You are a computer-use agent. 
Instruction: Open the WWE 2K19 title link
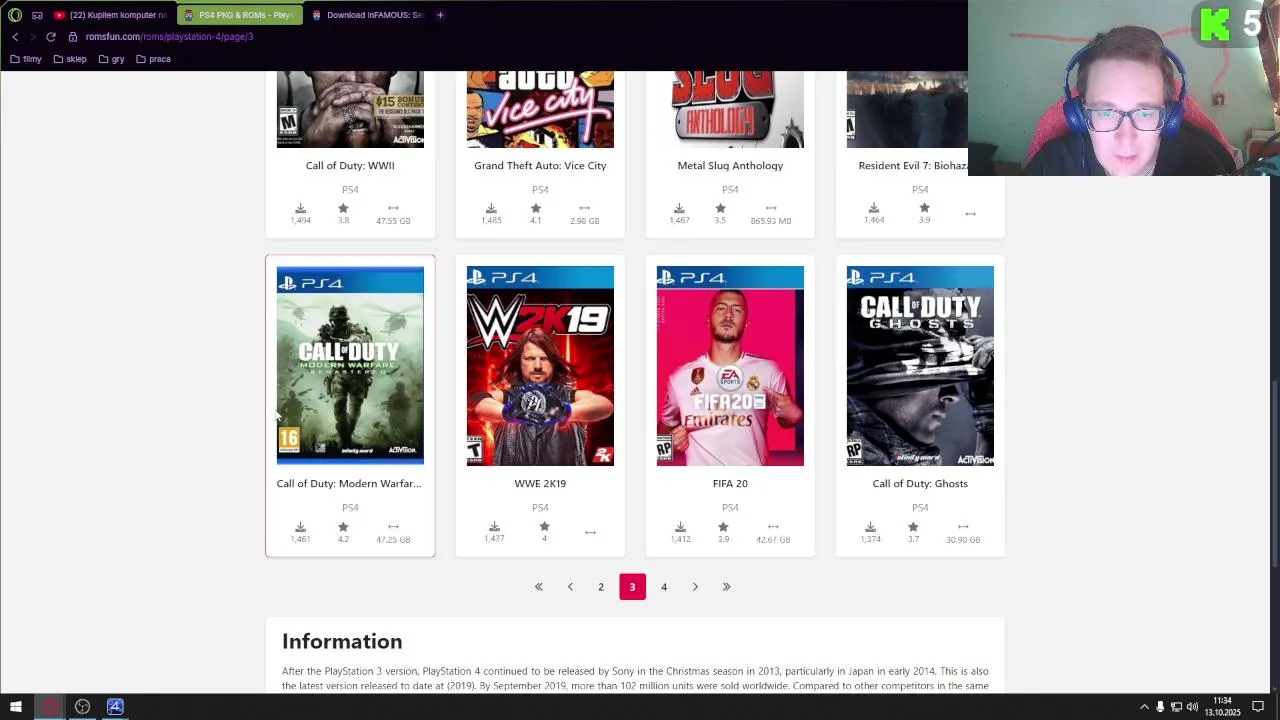tap(540, 484)
